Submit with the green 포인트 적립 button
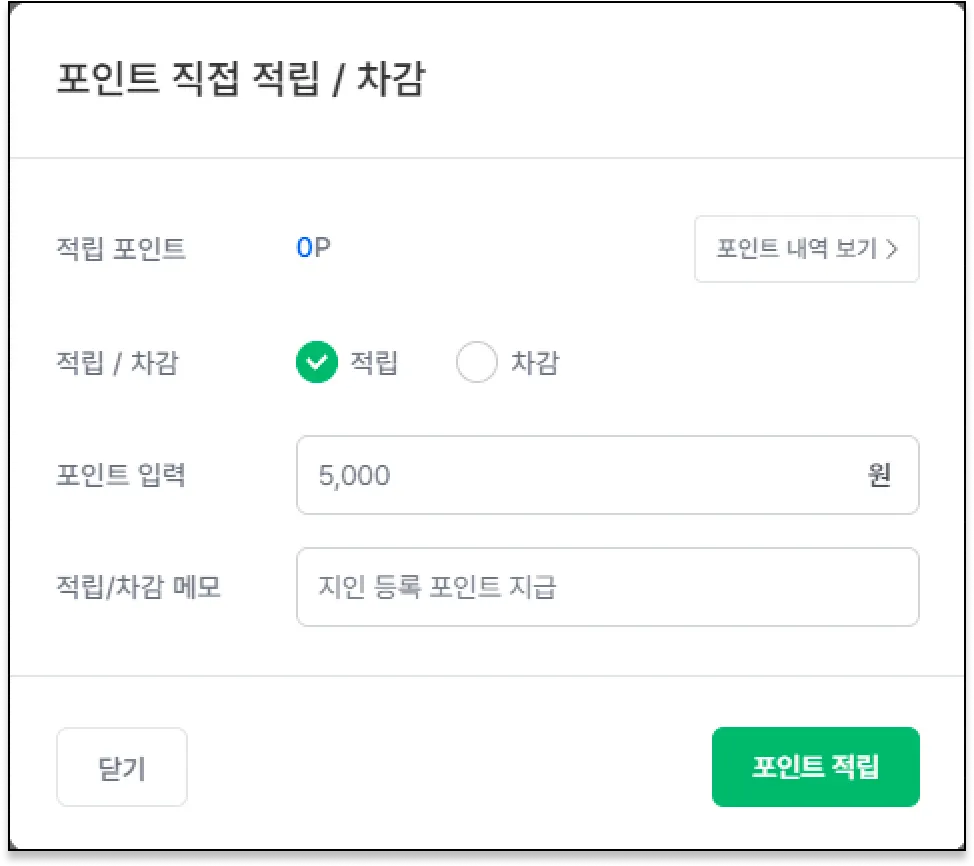This screenshot has width=974, height=866. pos(815,767)
